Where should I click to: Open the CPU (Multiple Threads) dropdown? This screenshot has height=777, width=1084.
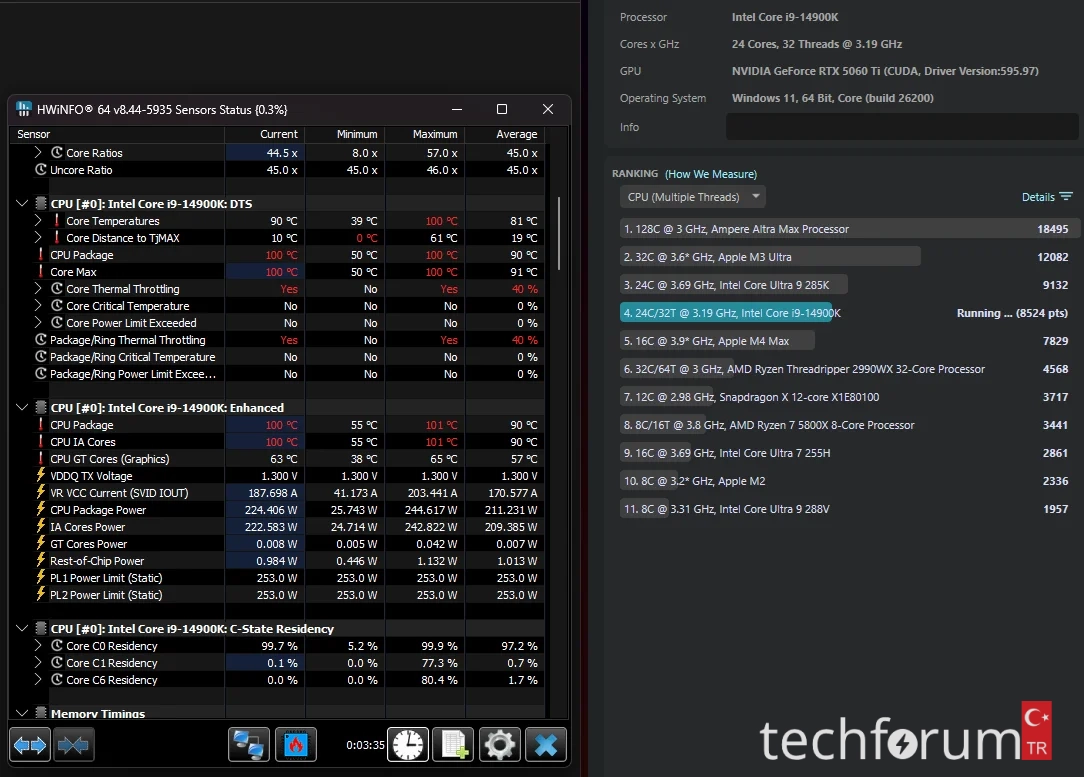pyautogui.click(x=693, y=197)
